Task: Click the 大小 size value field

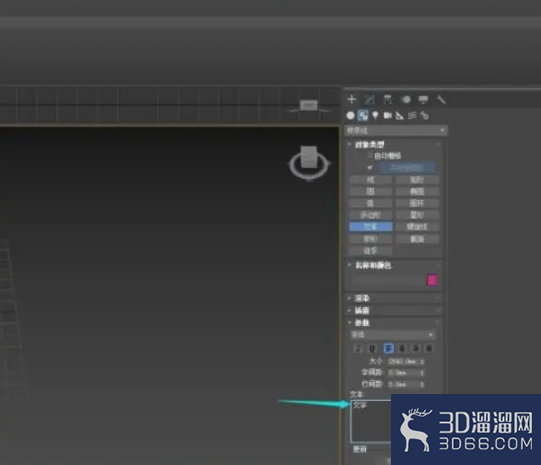Action: (403, 361)
